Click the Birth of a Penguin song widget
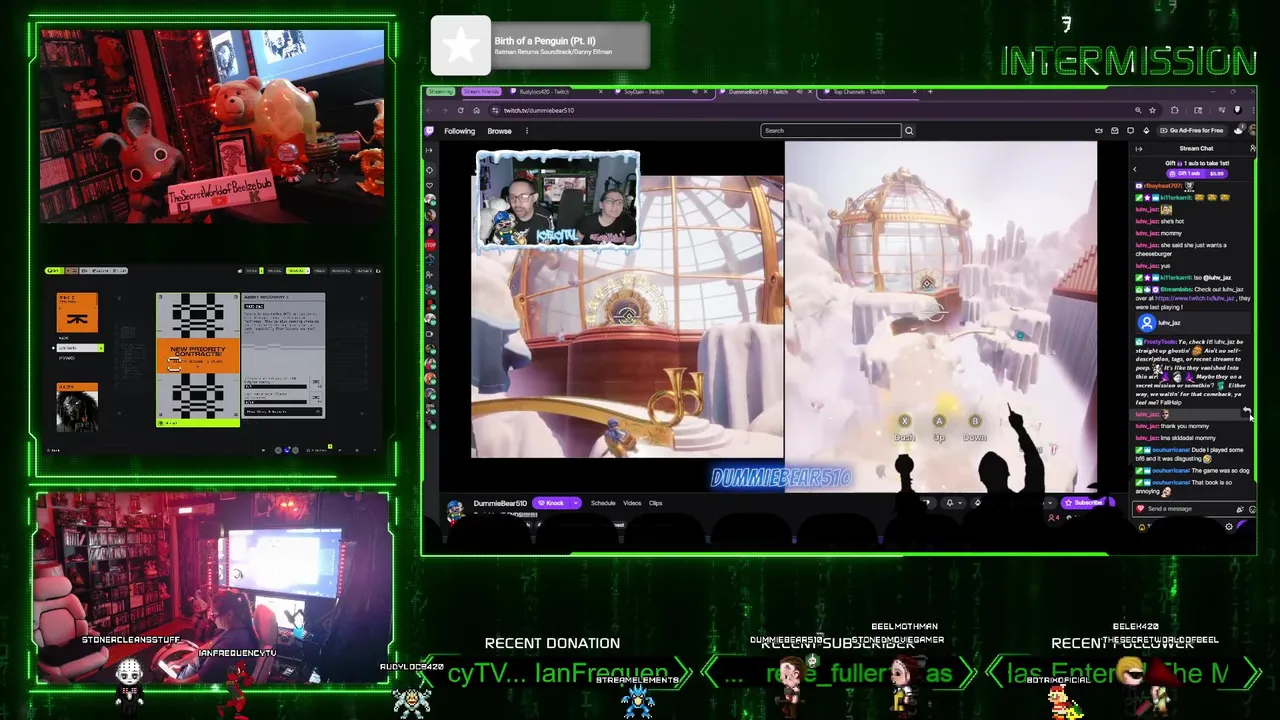Screen dimensions: 1280x720 (x=540, y=46)
